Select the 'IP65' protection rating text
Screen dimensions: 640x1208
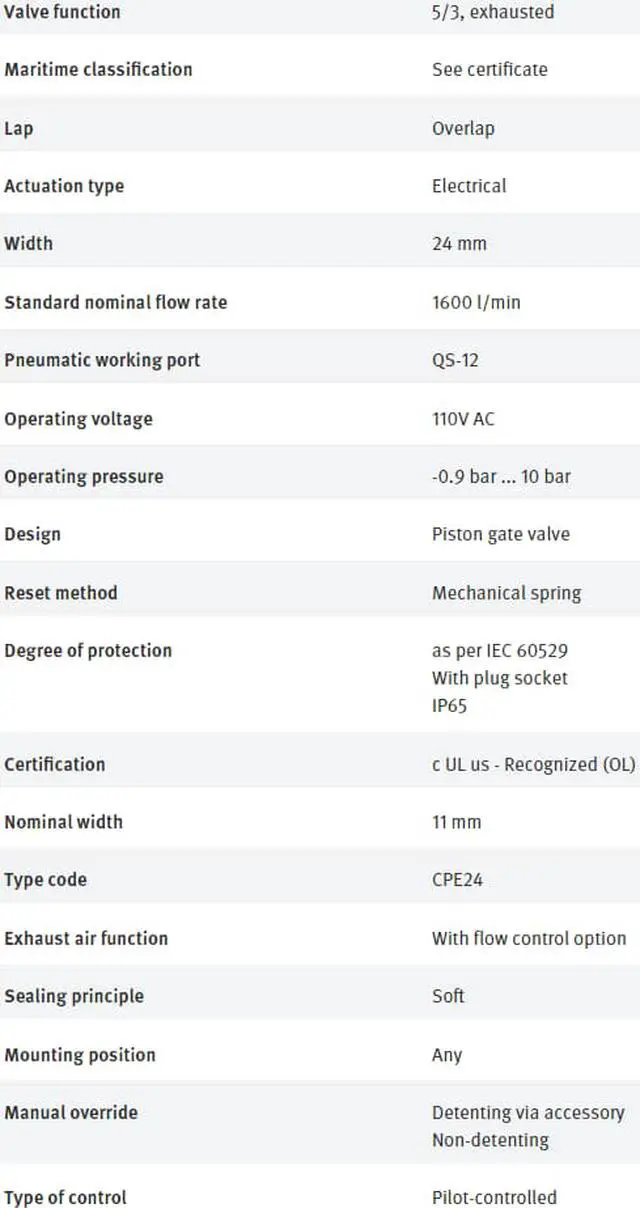tap(449, 705)
